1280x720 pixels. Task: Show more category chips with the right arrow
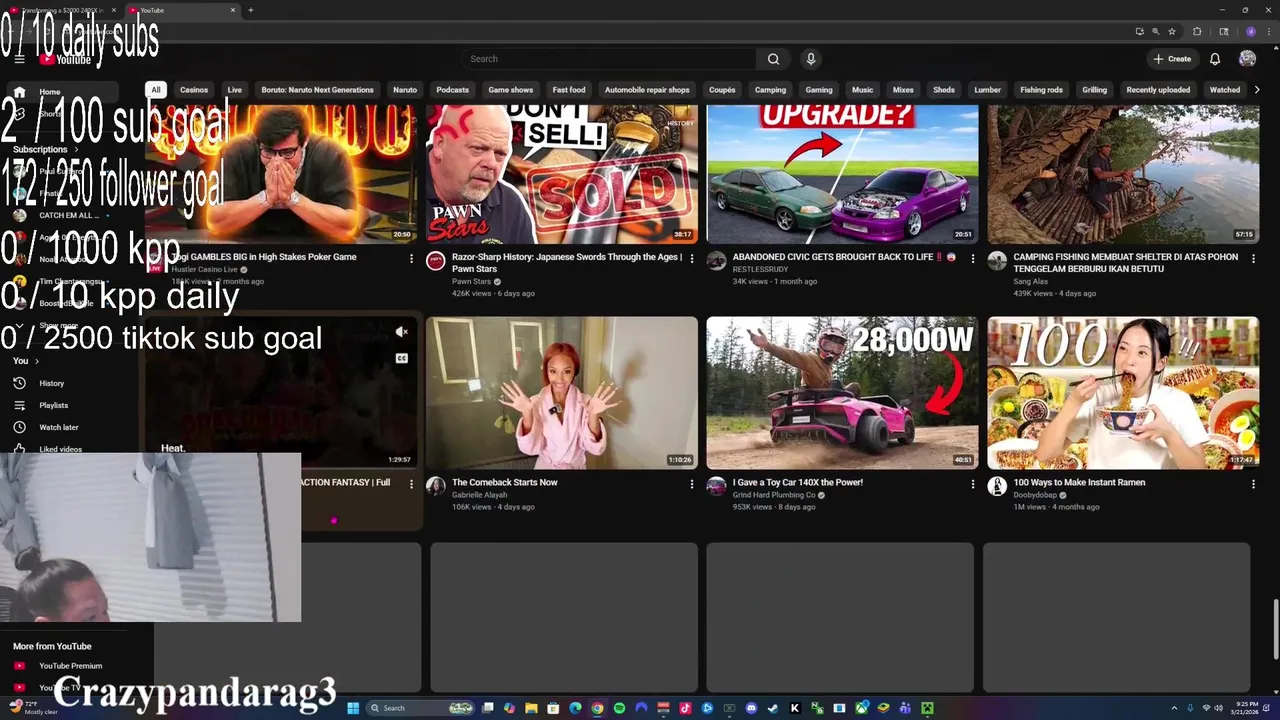pos(1257,89)
